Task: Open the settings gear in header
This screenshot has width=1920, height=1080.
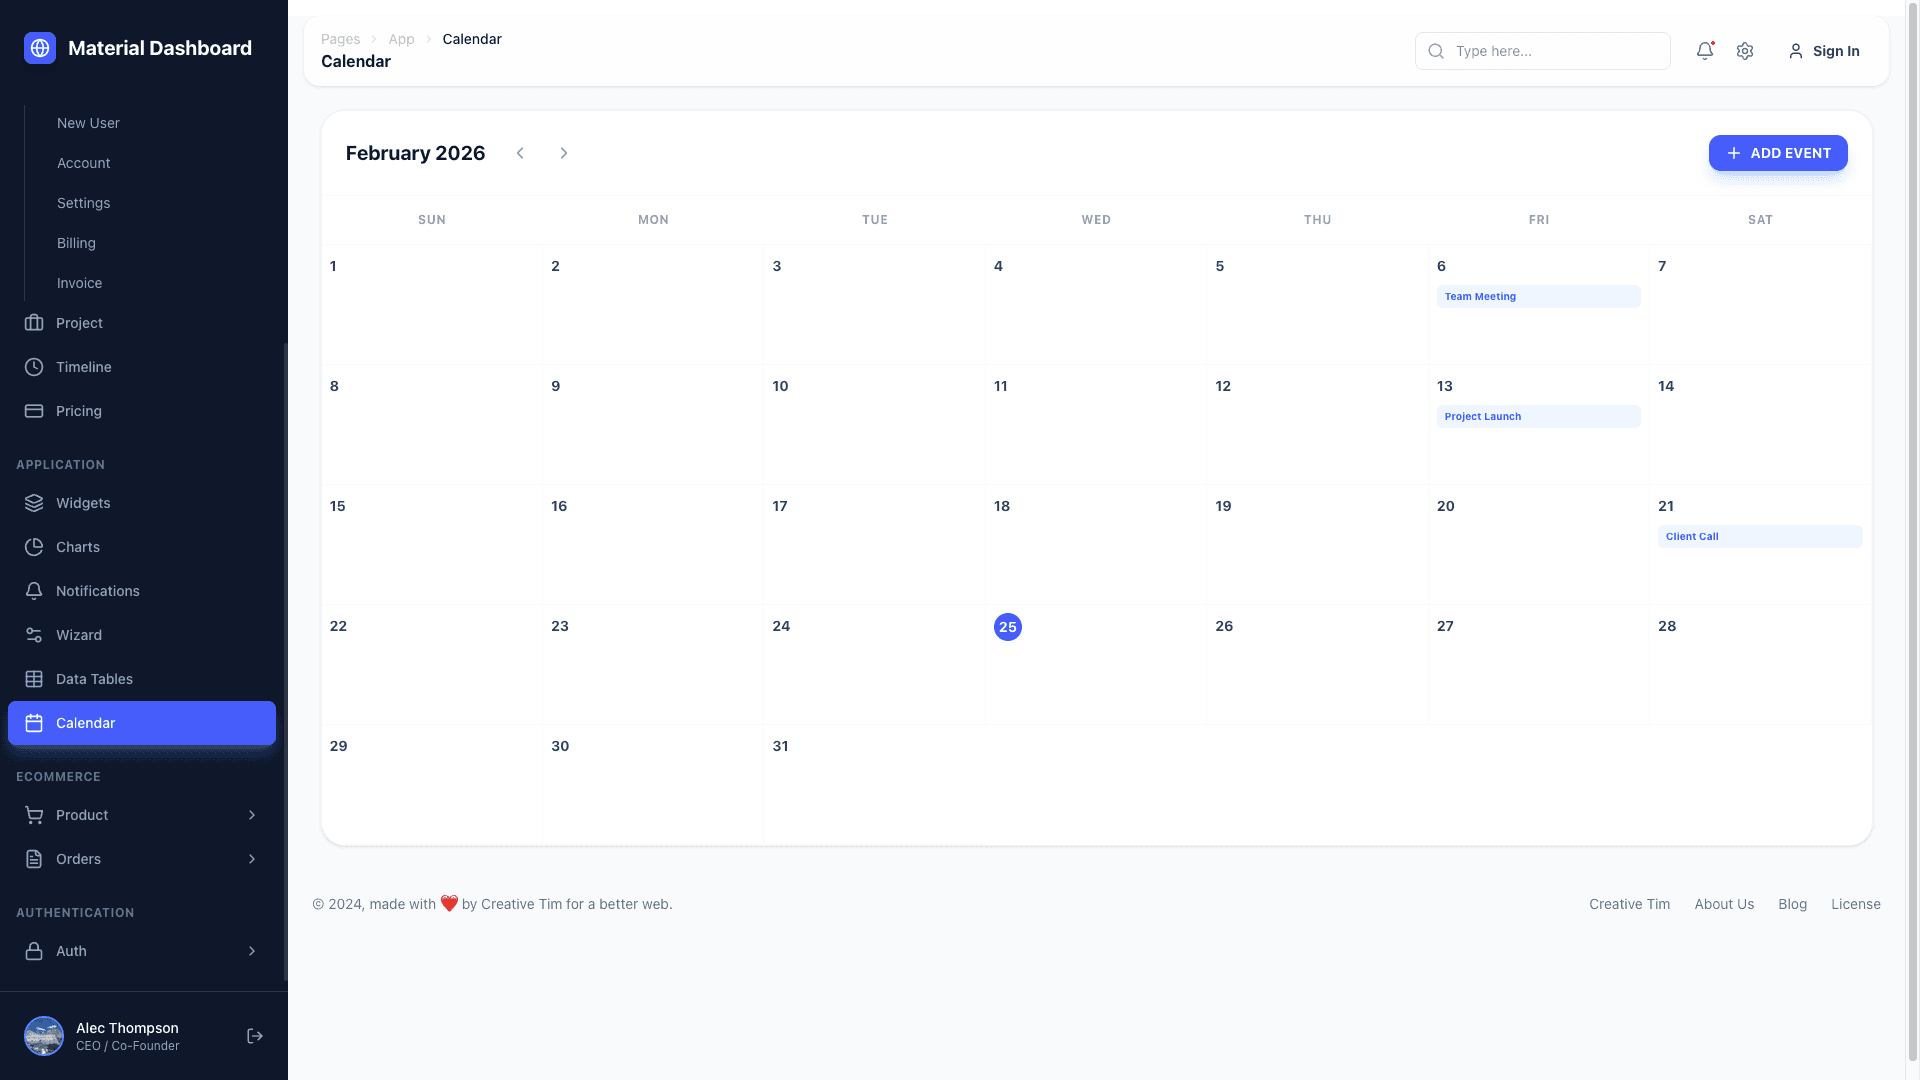Action: click(1745, 51)
